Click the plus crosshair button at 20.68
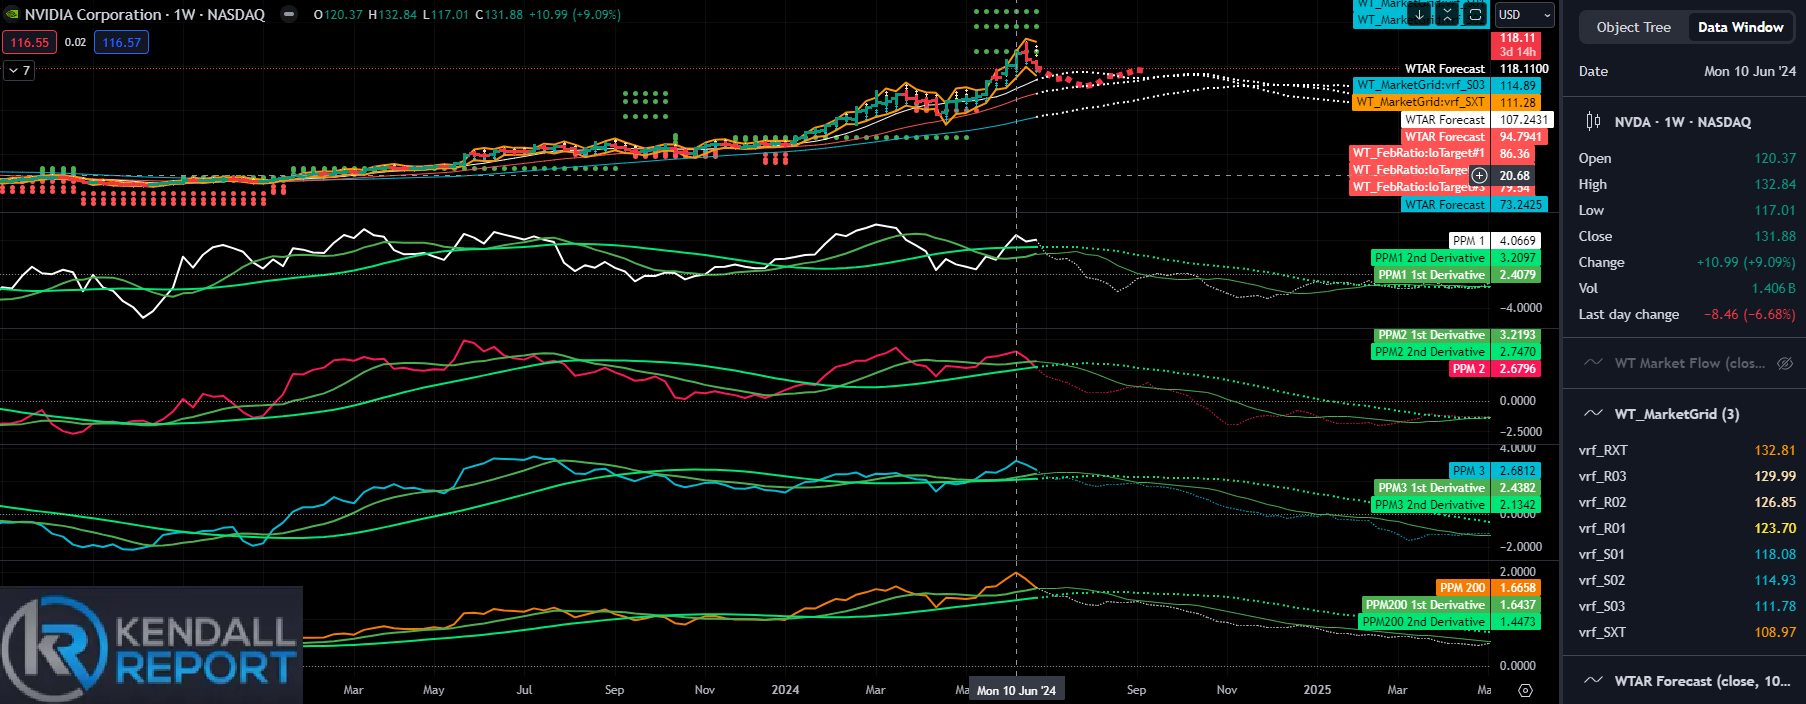 [1480, 175]
